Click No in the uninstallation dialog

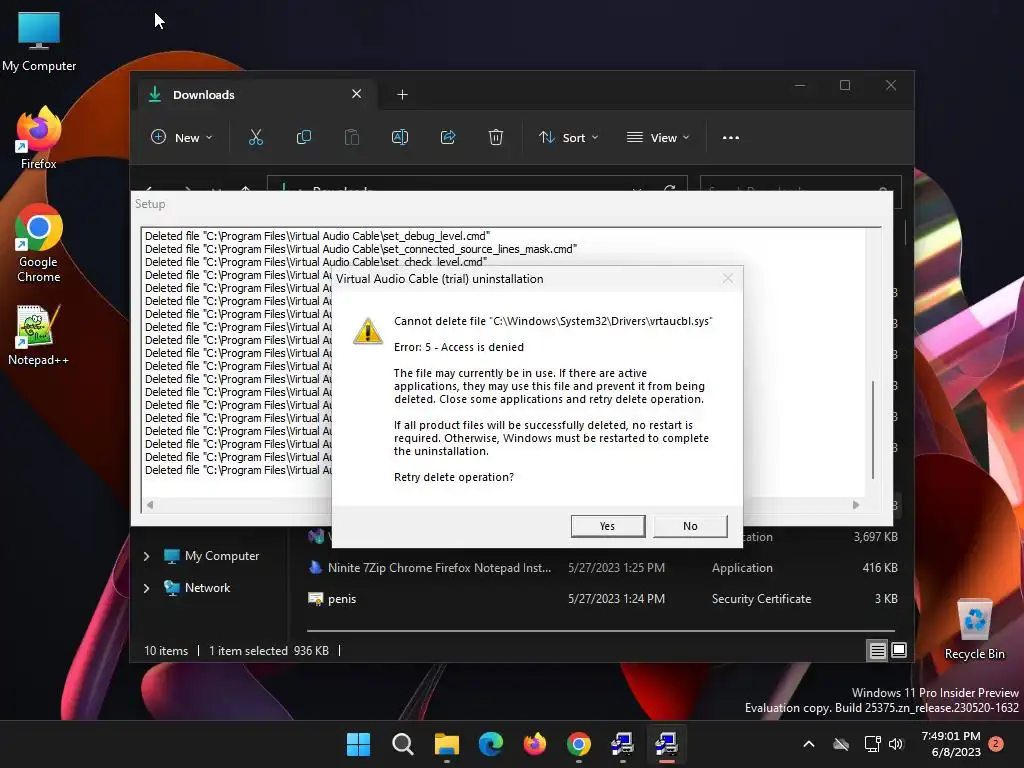point(690,526)
